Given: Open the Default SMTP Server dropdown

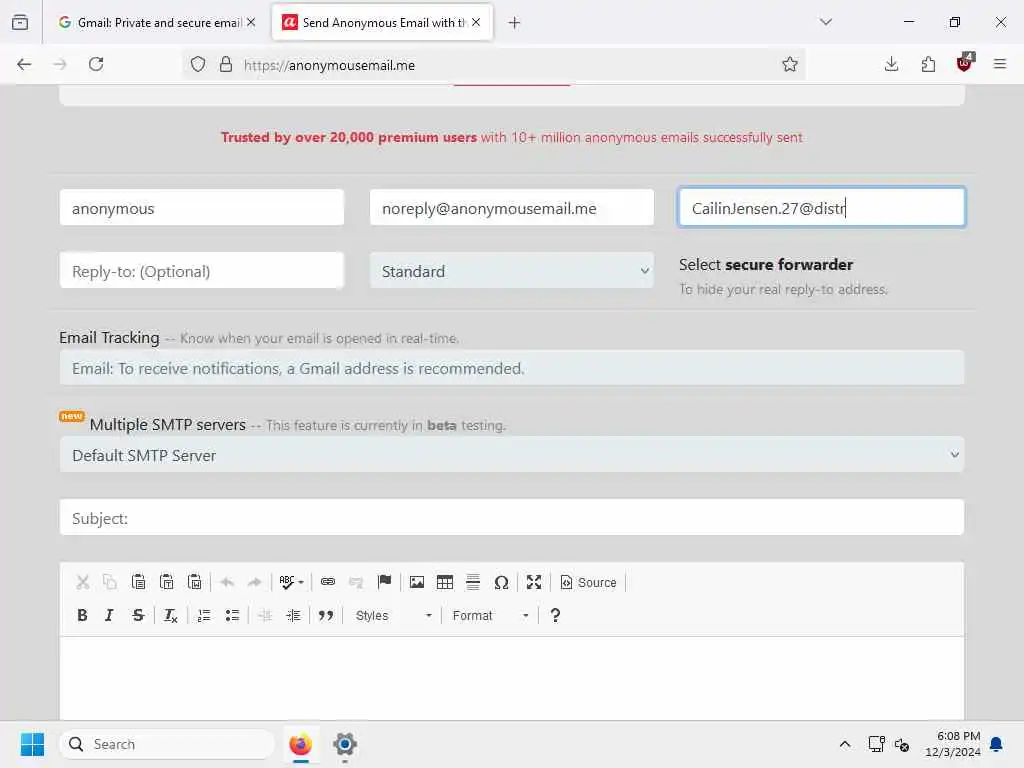Looking at the screenshot, I should [511, 455].
